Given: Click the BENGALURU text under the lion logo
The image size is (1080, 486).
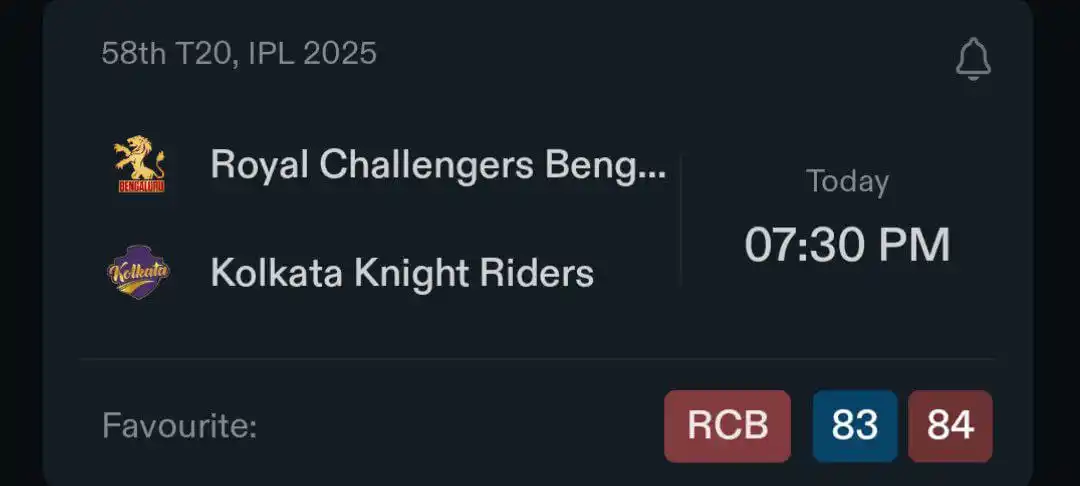Looking at the screenshot, I should [x=141, y=187].
